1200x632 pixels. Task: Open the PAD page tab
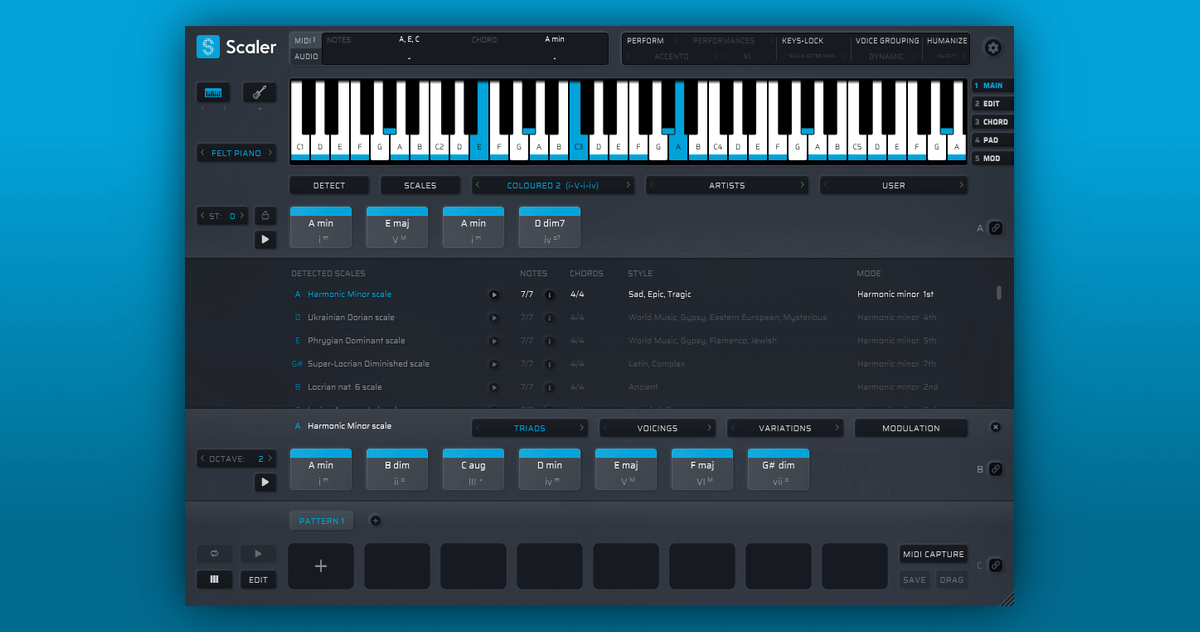tap(993, 140)
